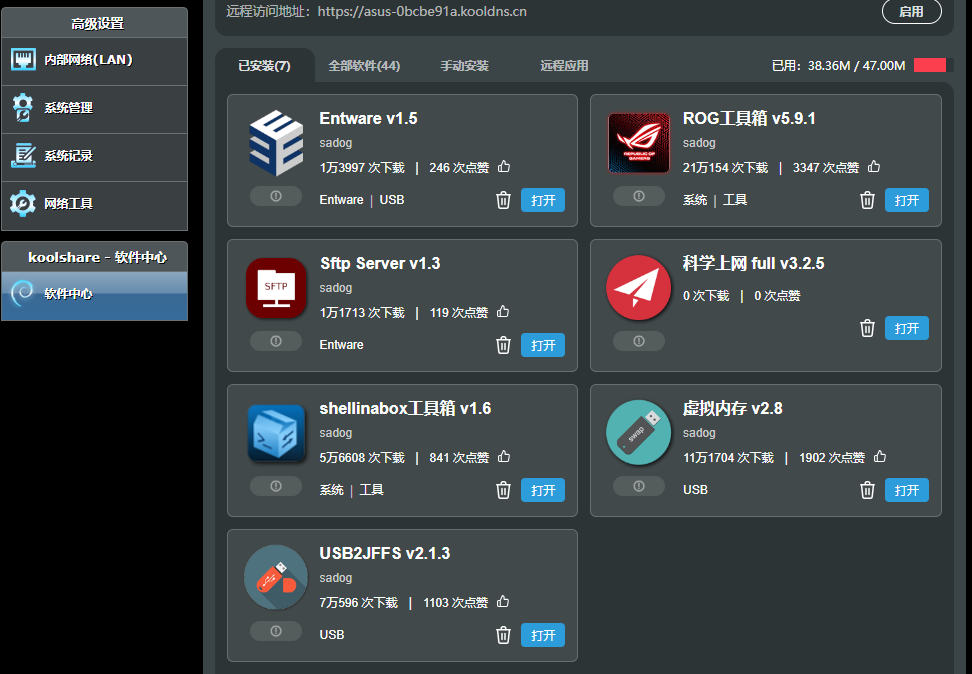Like Entware with thumbs-up icon
972x674 pixels.
tap(504, 166)
